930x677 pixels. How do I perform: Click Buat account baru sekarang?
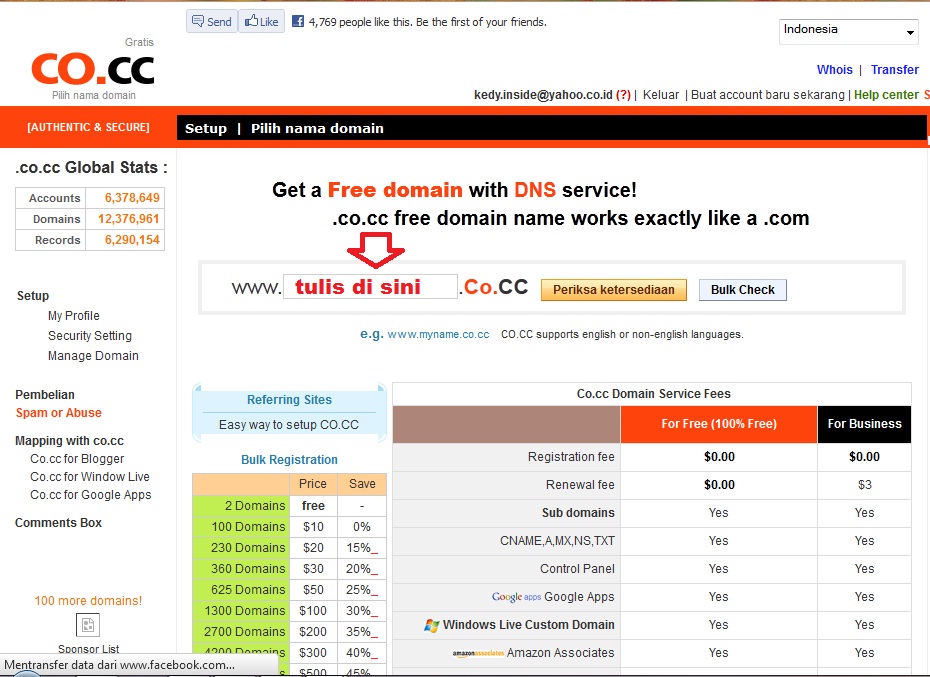(767, 95)
